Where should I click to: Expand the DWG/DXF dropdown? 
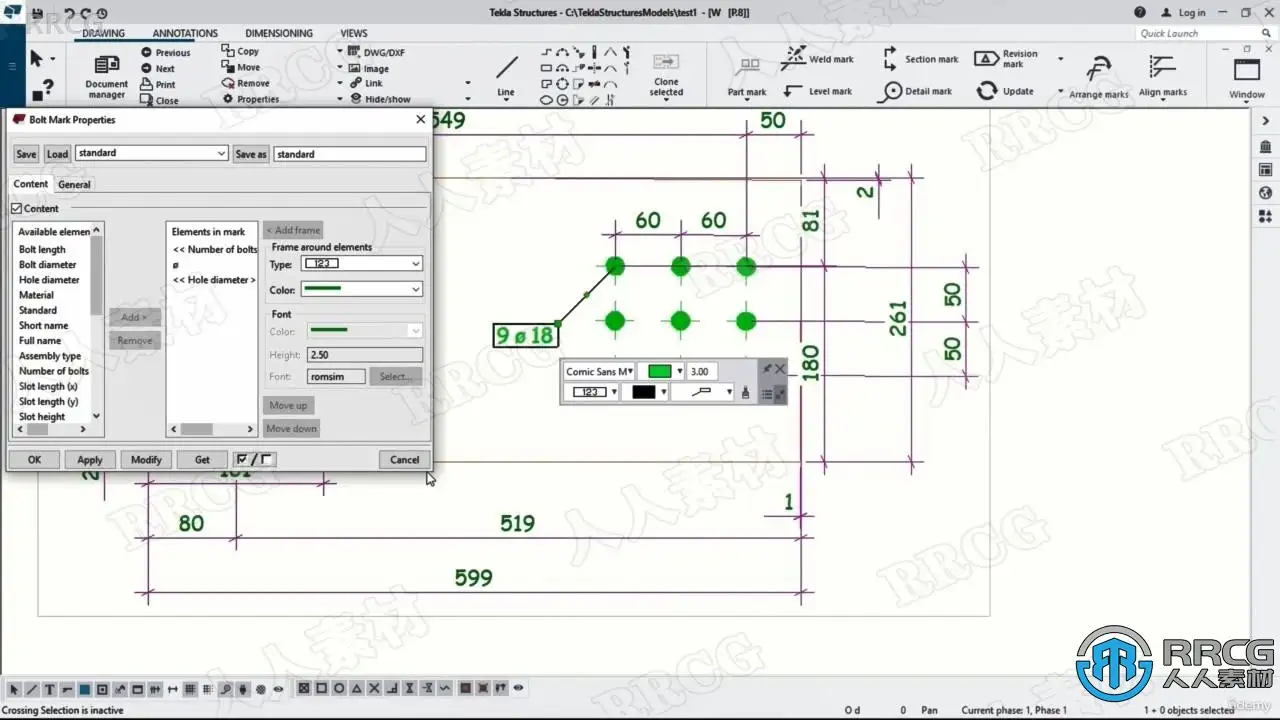pos(340,51)
